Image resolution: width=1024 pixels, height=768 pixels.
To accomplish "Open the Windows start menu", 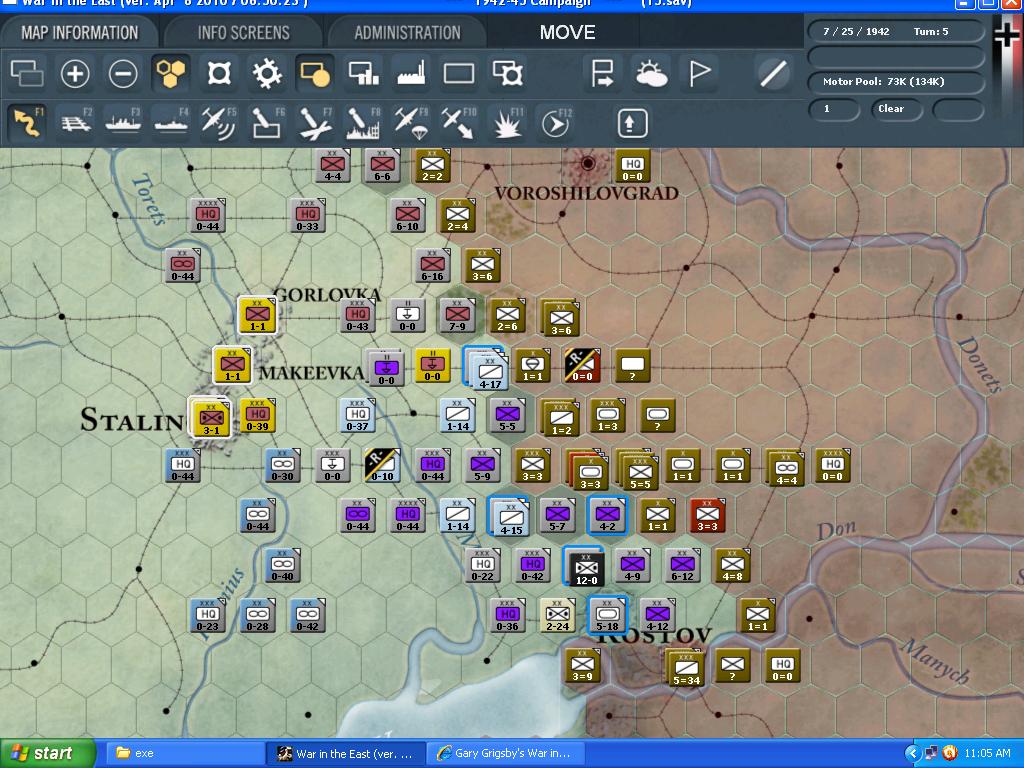I will 47,753.
